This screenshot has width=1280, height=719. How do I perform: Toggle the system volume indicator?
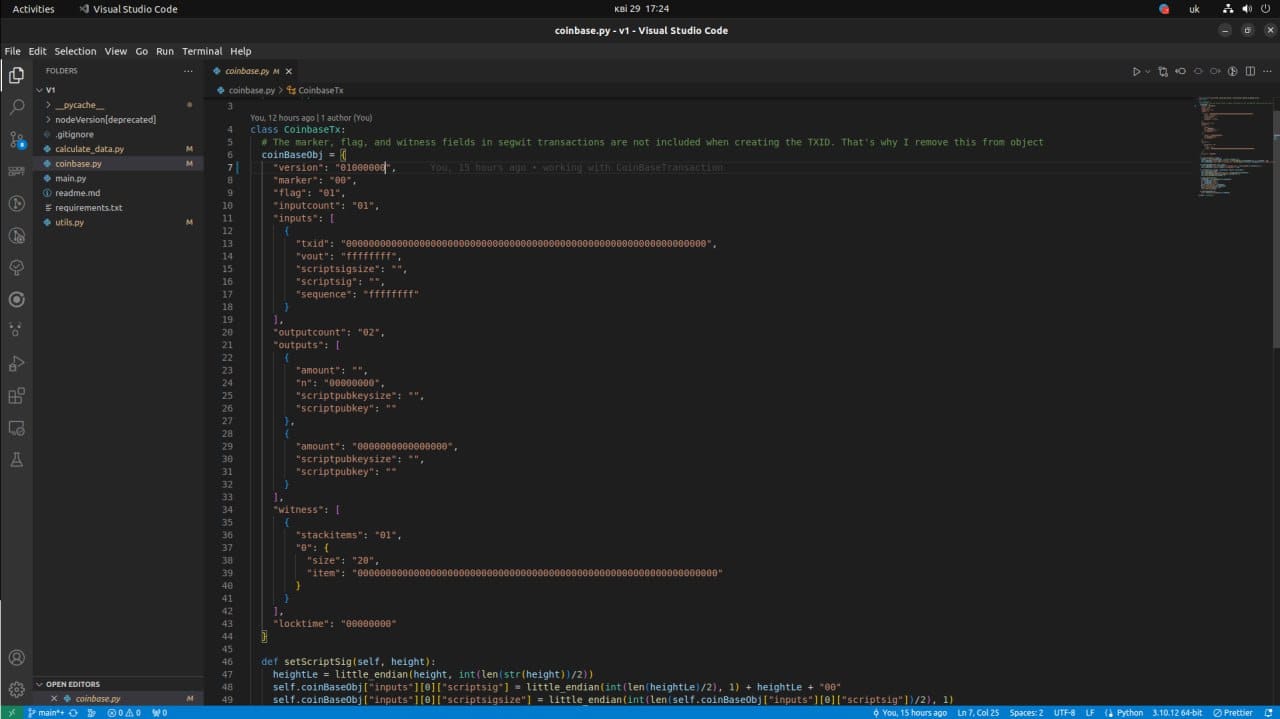click(1249, 9)
